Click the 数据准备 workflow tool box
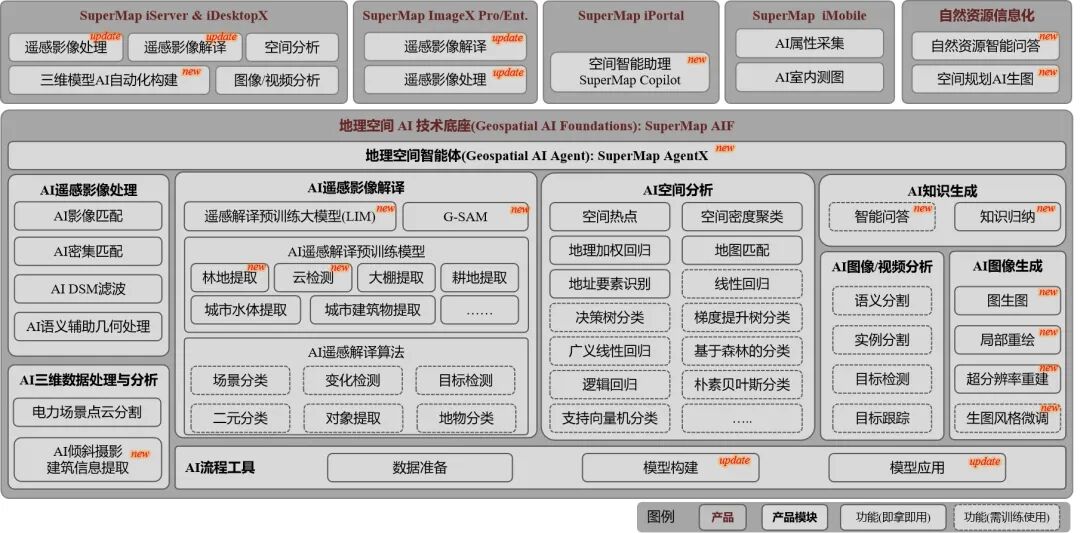The image size is (1080, 533). pos(419,467)
